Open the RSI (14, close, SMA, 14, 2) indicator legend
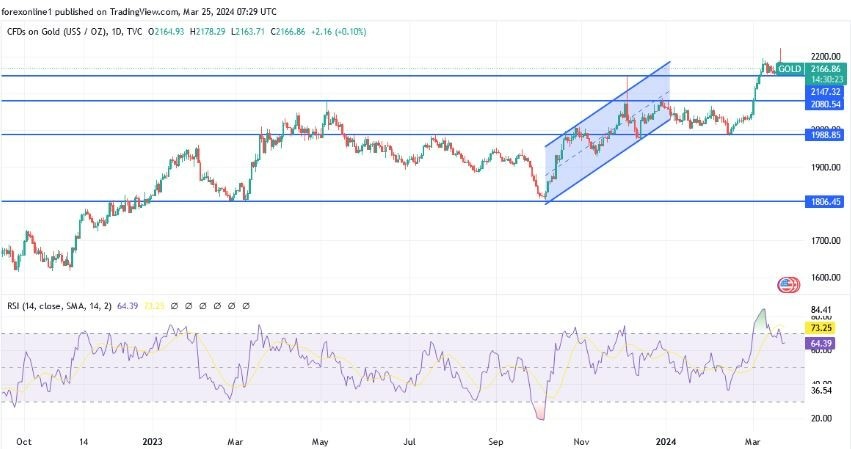The width and height of the screenshot is (851, 449). (x=59, y=306)
